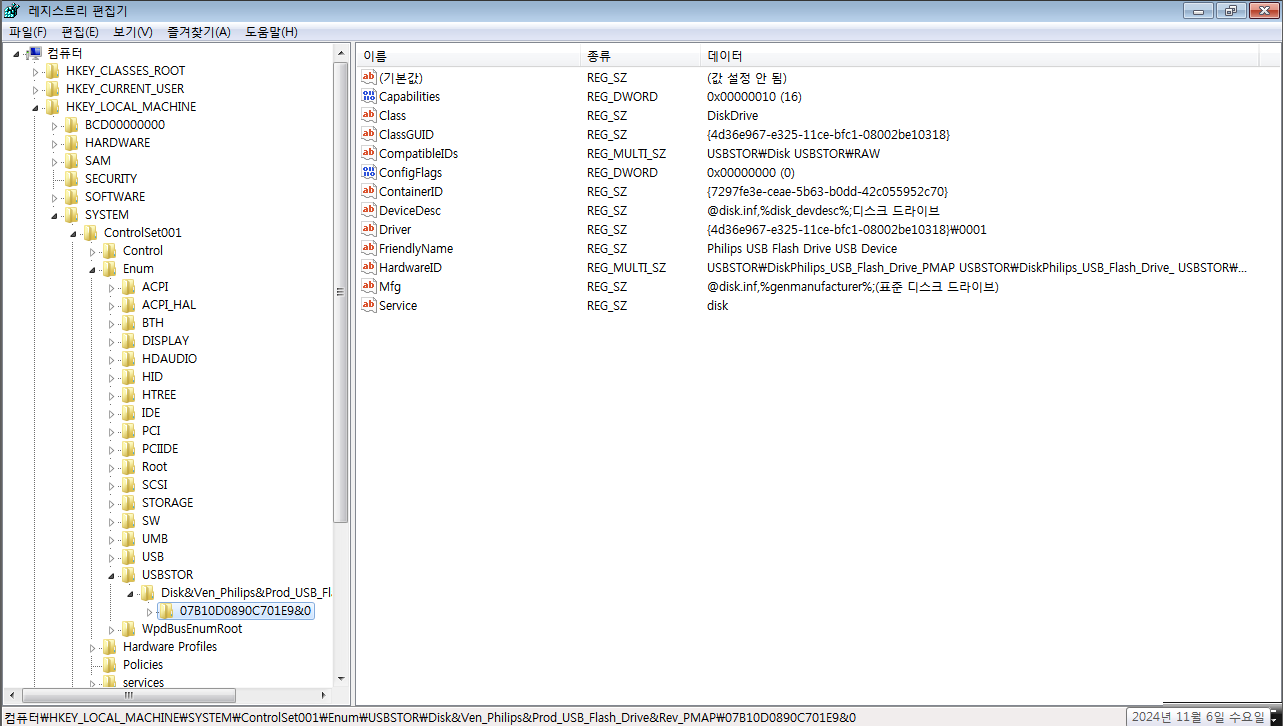
Task: Click the 종류 column header
Action: 640,56
